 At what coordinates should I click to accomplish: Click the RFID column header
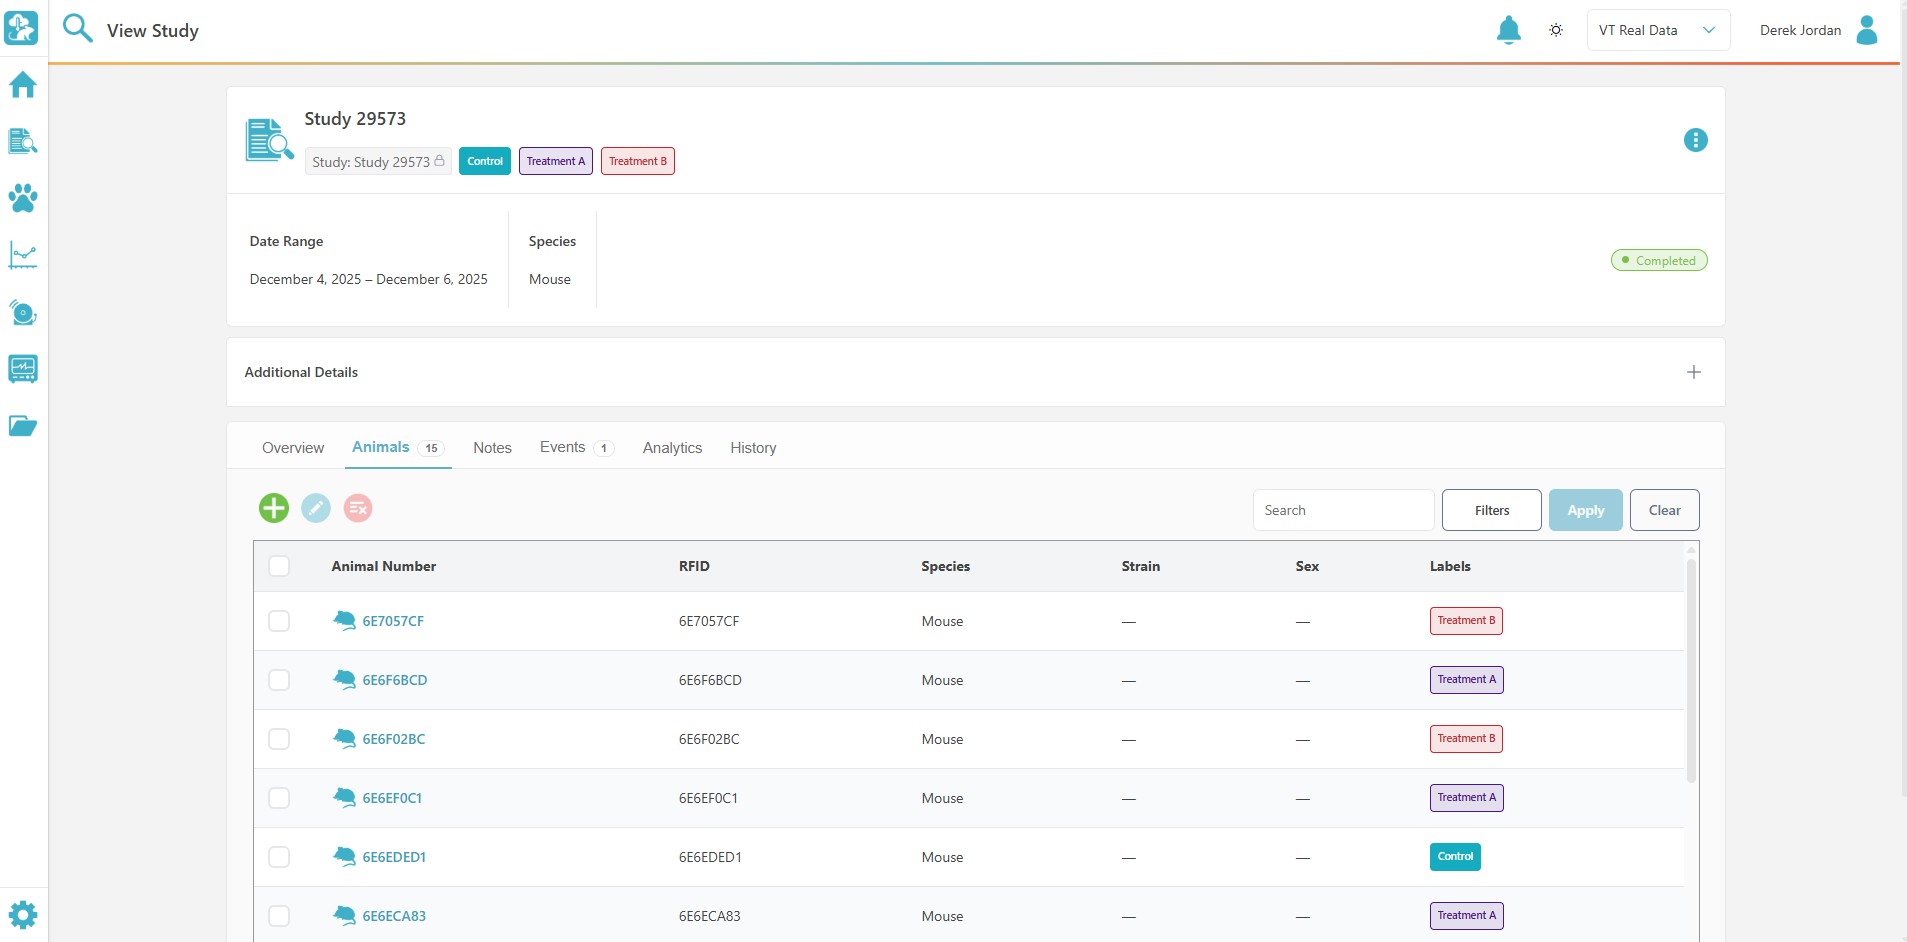click(x=694, y=566)
